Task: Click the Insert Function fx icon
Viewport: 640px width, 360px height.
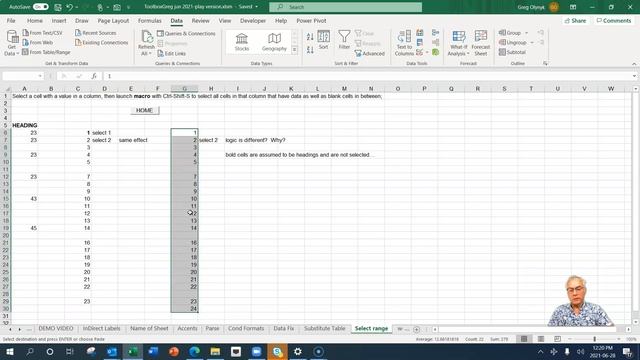Action: click(x=94, y=76)
